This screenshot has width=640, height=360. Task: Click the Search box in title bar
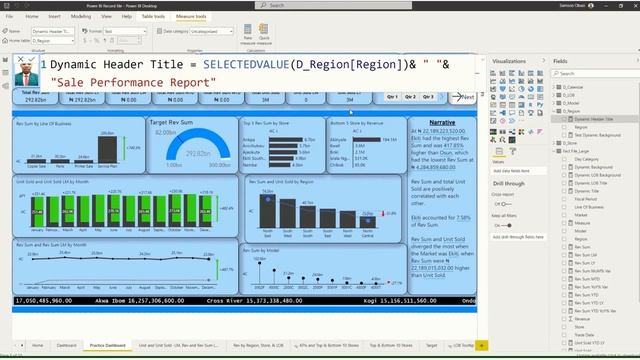coord(333,5)
